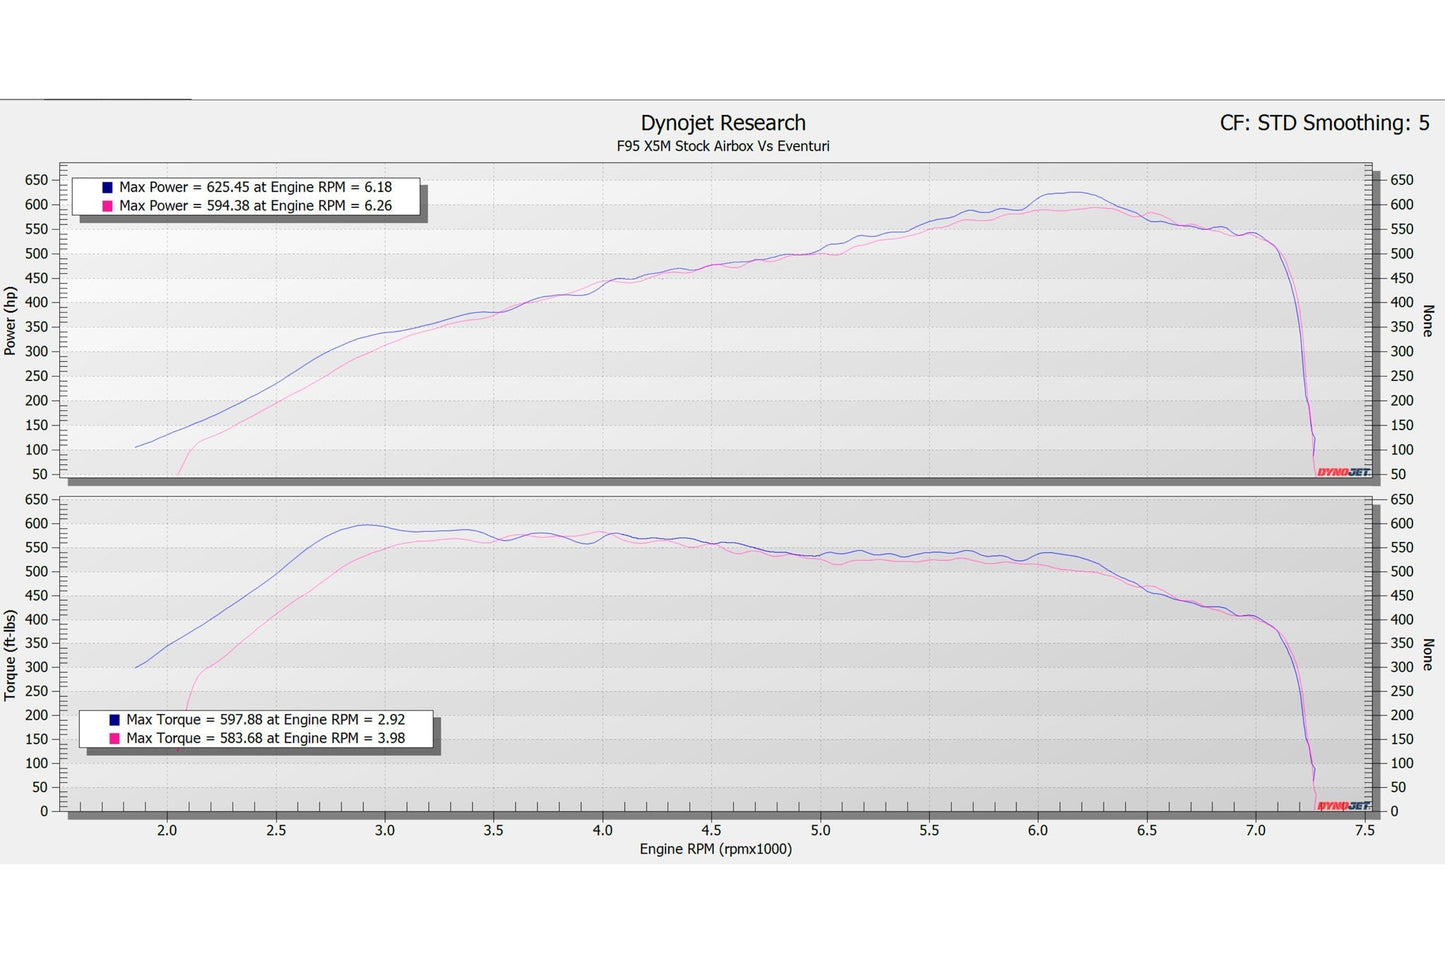Click the Dynojet Research chart title
This screenshot has height=963, width=1445.
pos(722,123)
